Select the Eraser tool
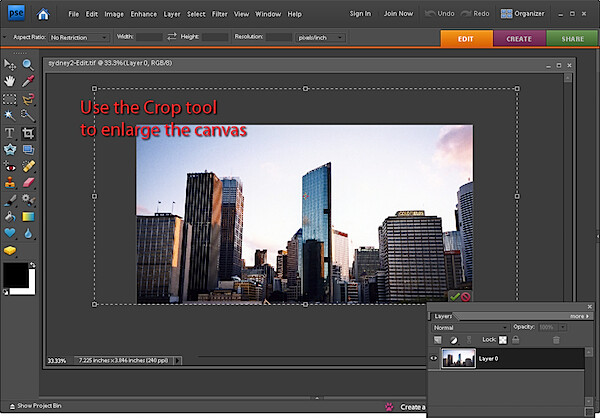 coord(28,182)
